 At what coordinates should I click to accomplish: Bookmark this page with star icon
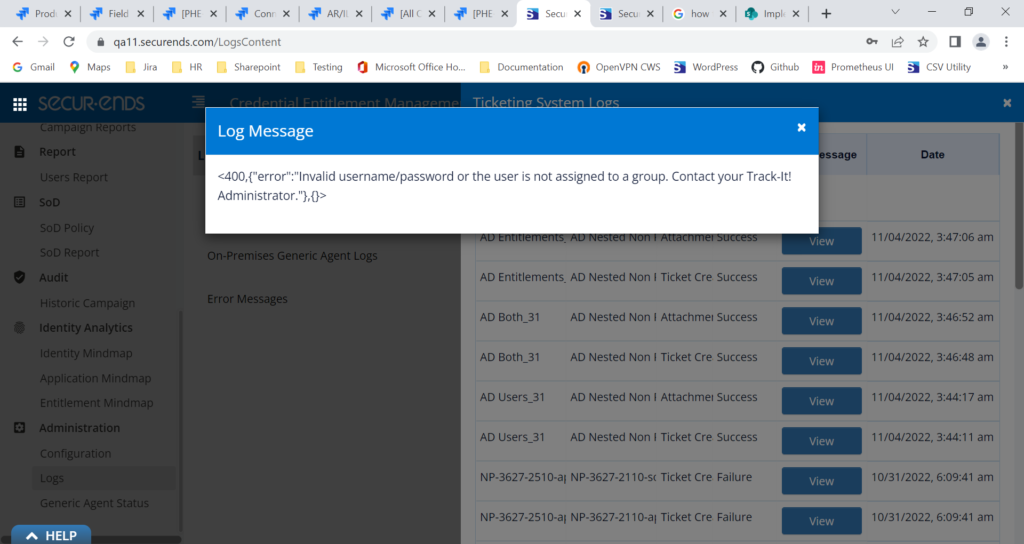[x=923, y=42]
